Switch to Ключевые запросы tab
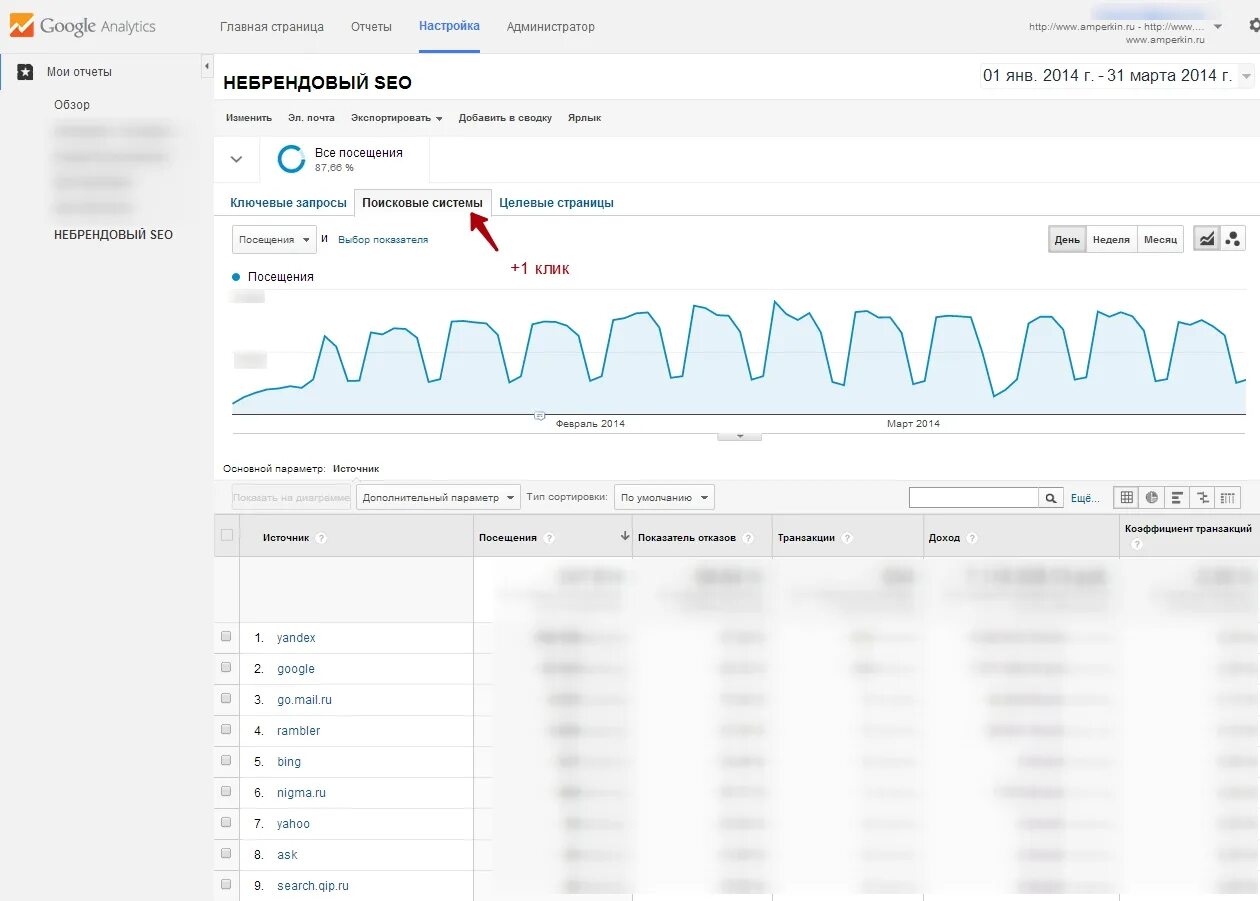 pyautogui.click(x=288, y=203)
